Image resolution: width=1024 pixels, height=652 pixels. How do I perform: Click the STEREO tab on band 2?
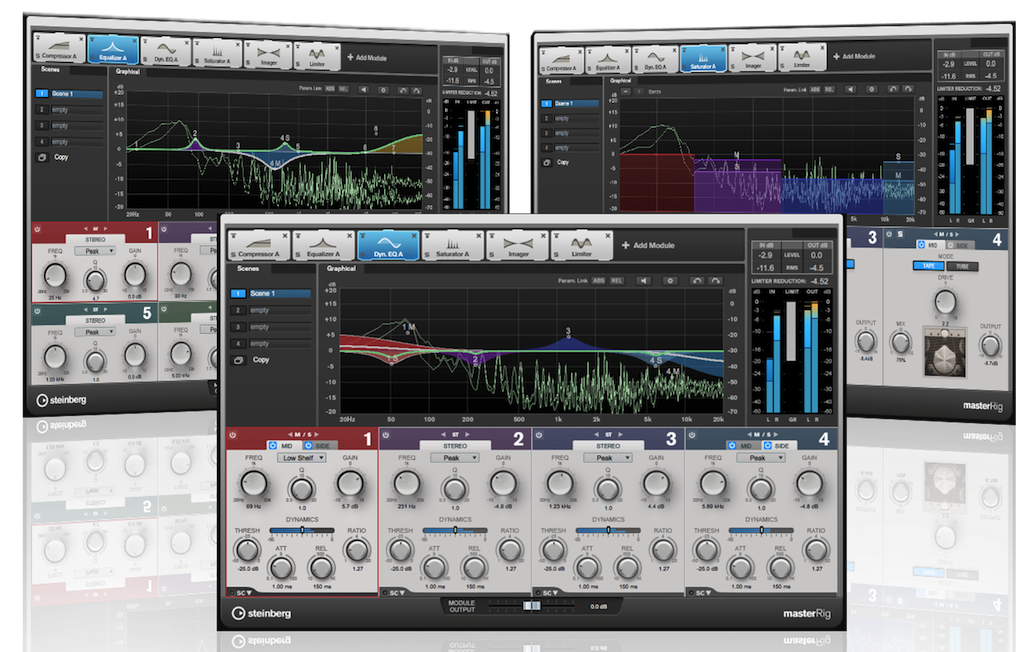(x=455, y=446)
